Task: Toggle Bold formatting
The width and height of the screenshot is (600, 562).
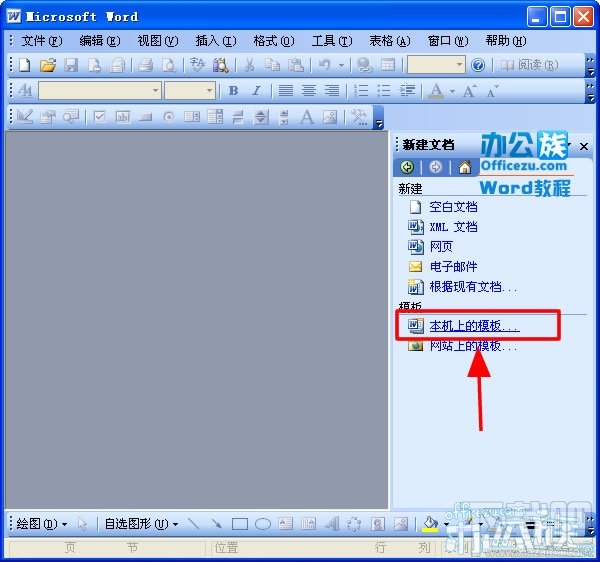Action: pyautogui.click(x=233, y=91)
